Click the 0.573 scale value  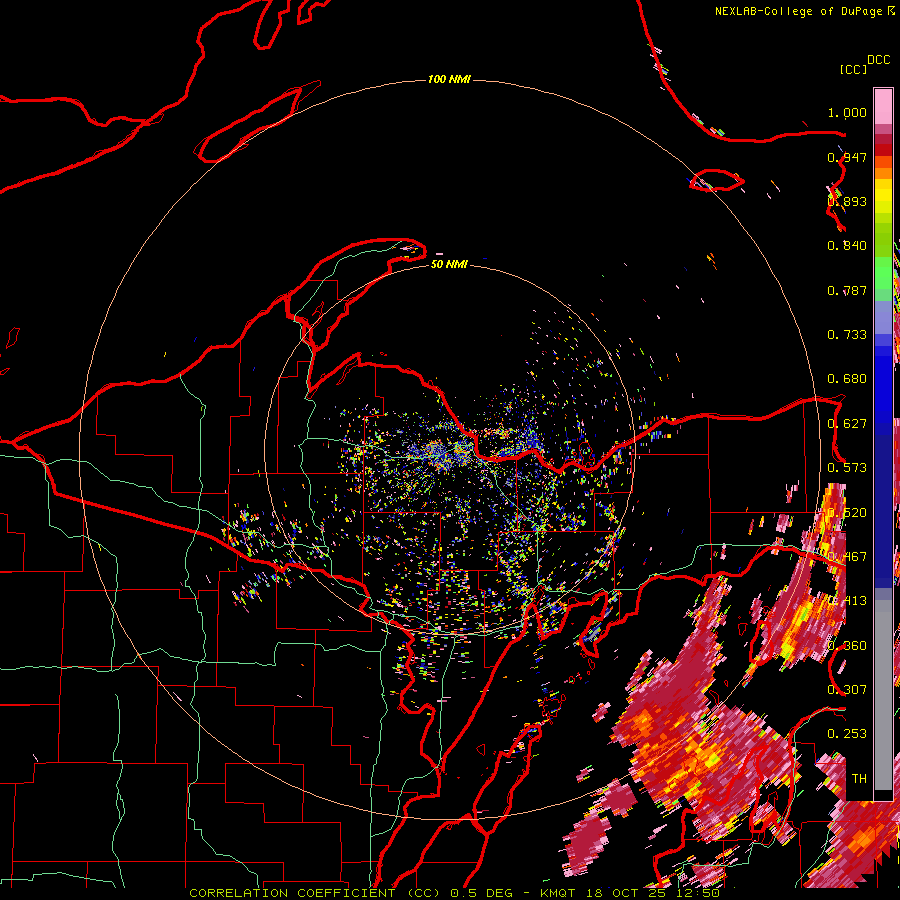tap(847, 468)
